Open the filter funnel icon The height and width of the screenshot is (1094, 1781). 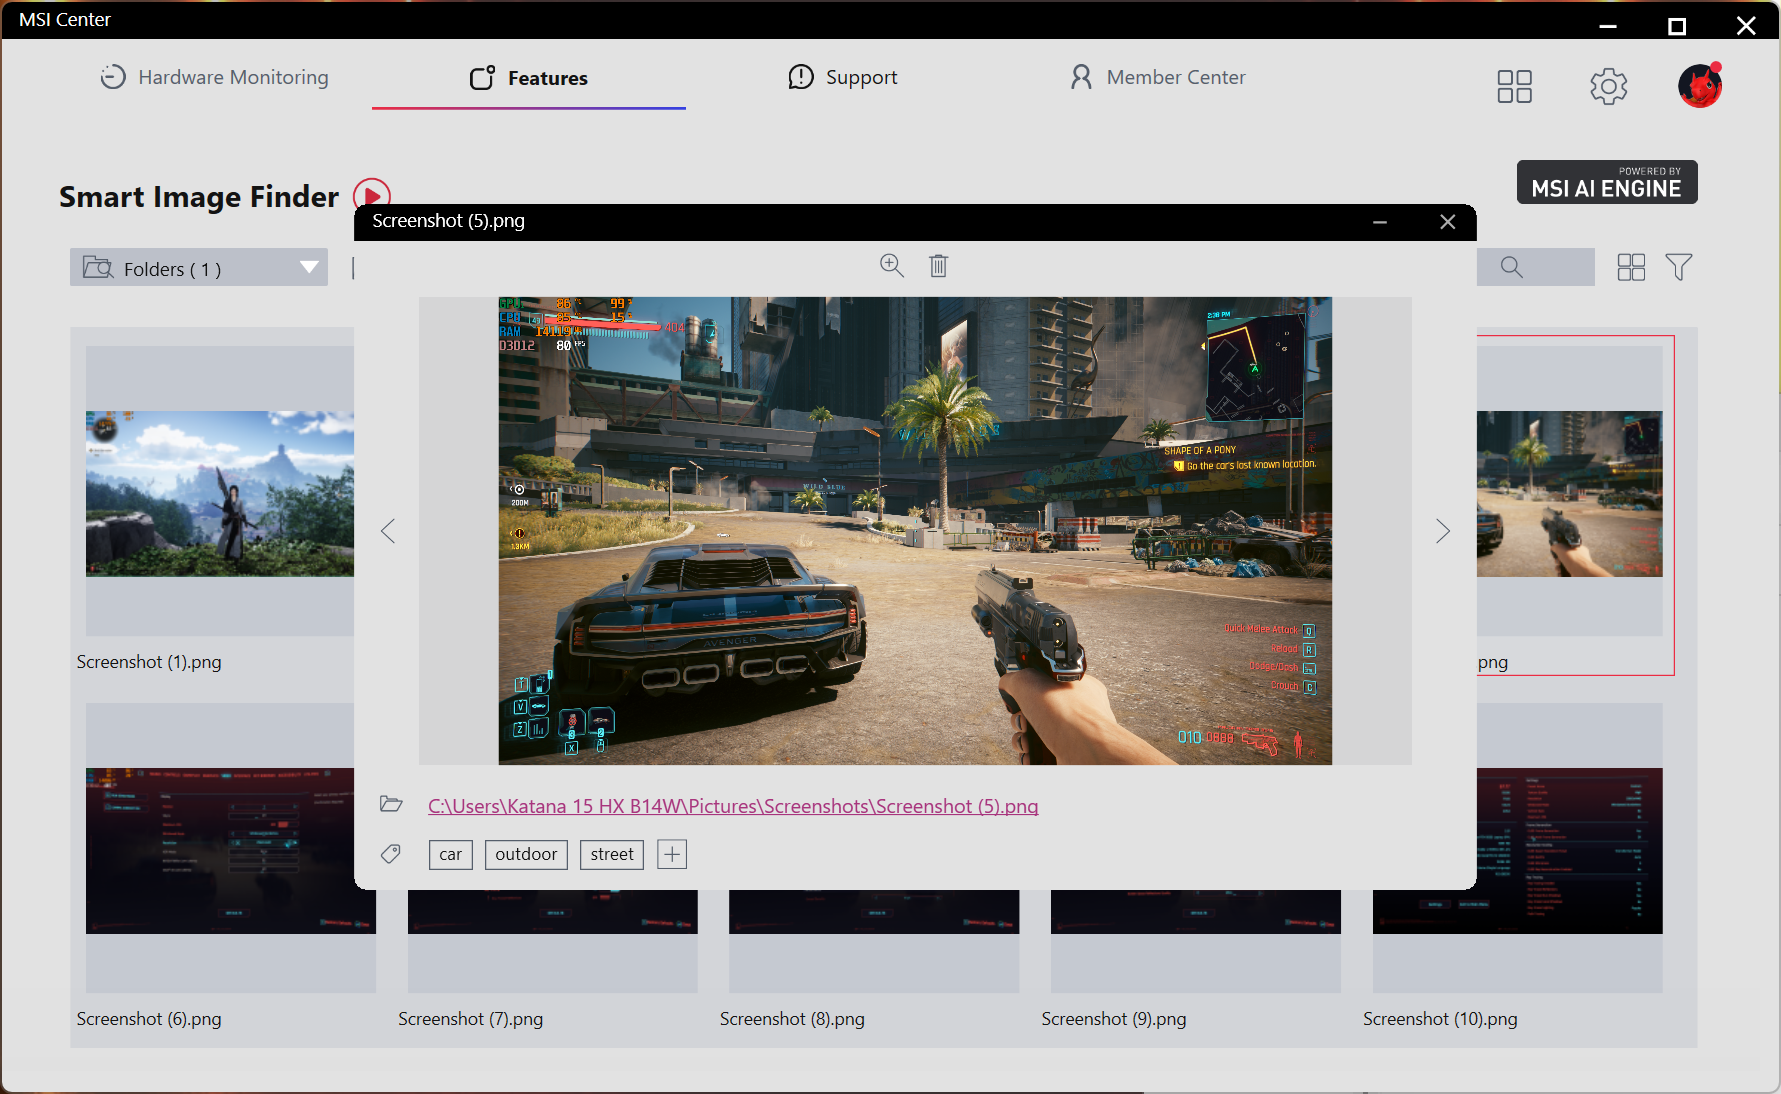tap(1678, 267)
